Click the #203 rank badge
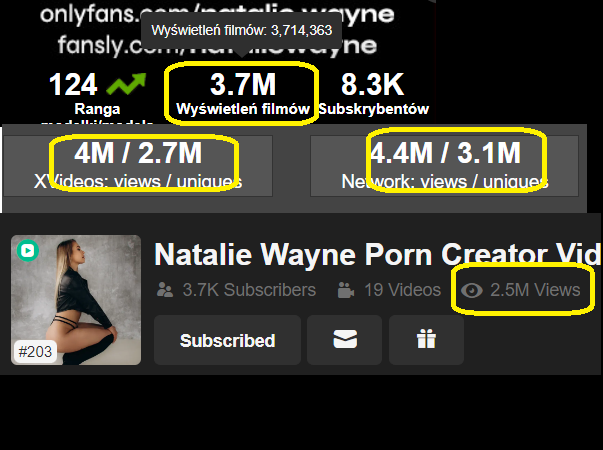The height and width of the screenshot is (450, 603). point(35,352)
